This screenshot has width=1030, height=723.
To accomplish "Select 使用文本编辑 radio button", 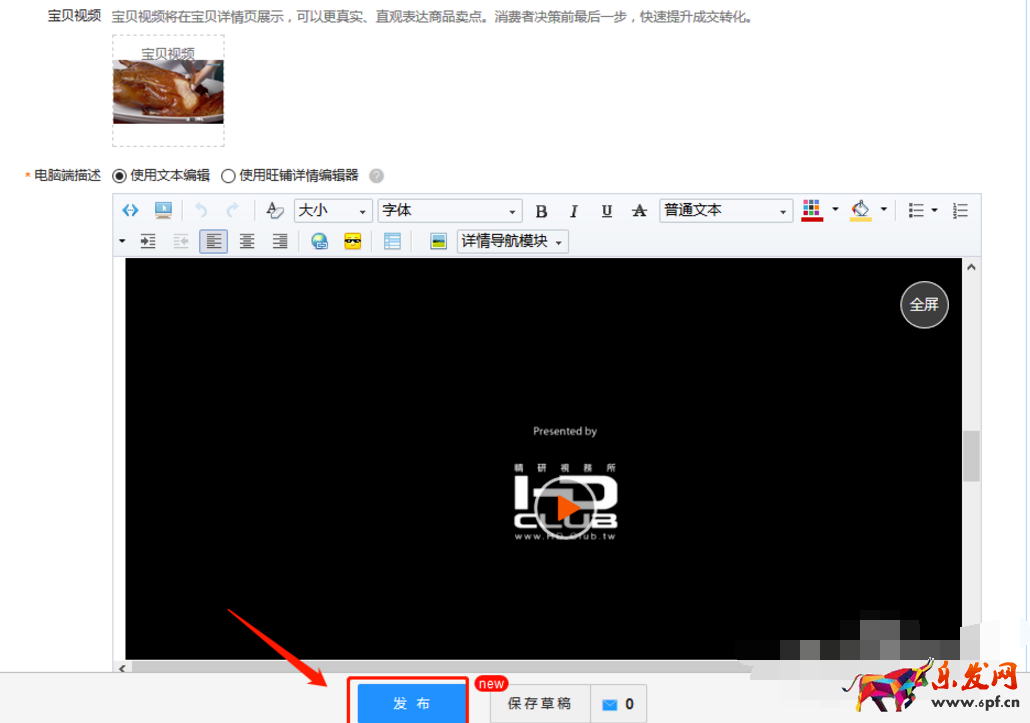I will (120, 176).
